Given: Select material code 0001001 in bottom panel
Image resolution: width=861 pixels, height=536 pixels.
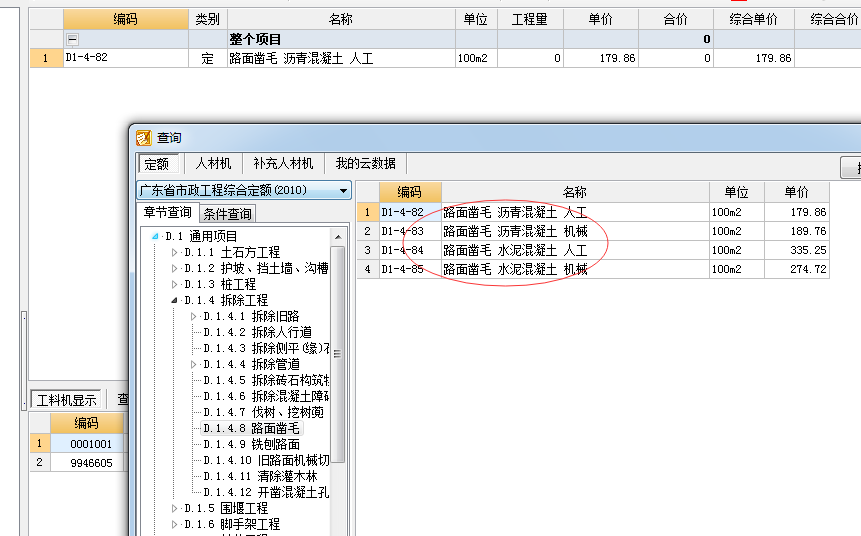Looking at the screenshot, I should click(x=87, y=444).
